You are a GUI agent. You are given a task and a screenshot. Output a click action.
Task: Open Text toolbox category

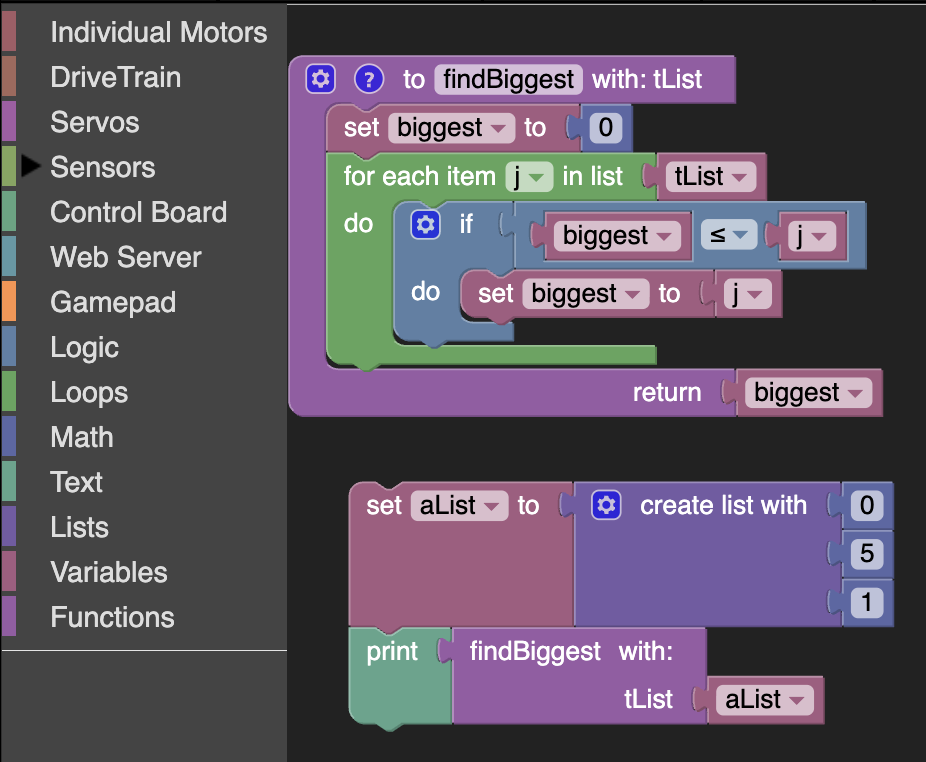click(x=76, y=482)
